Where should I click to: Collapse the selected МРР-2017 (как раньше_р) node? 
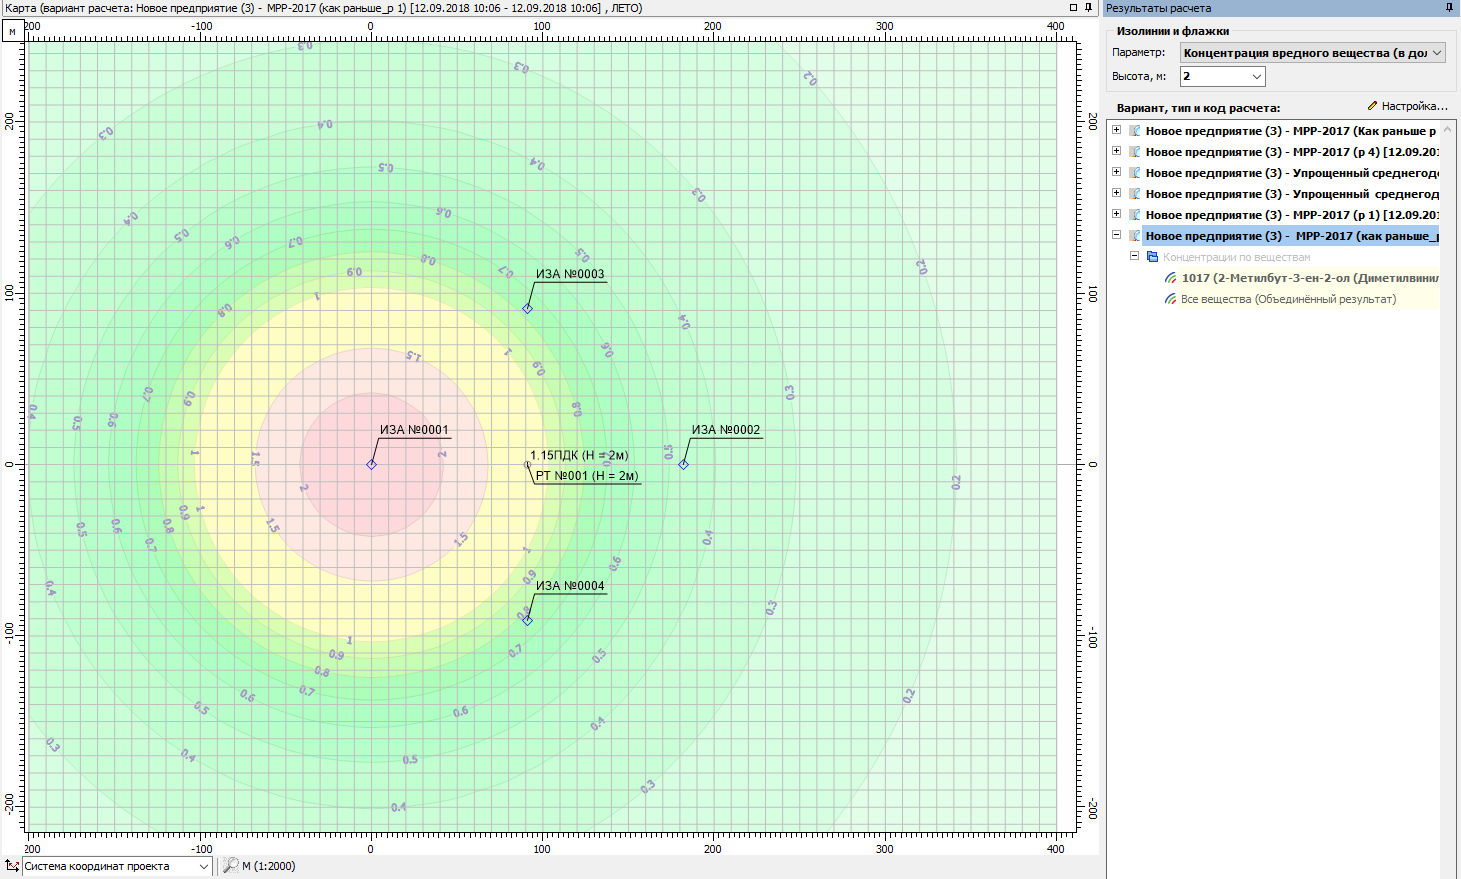(x=1116, y=236)
